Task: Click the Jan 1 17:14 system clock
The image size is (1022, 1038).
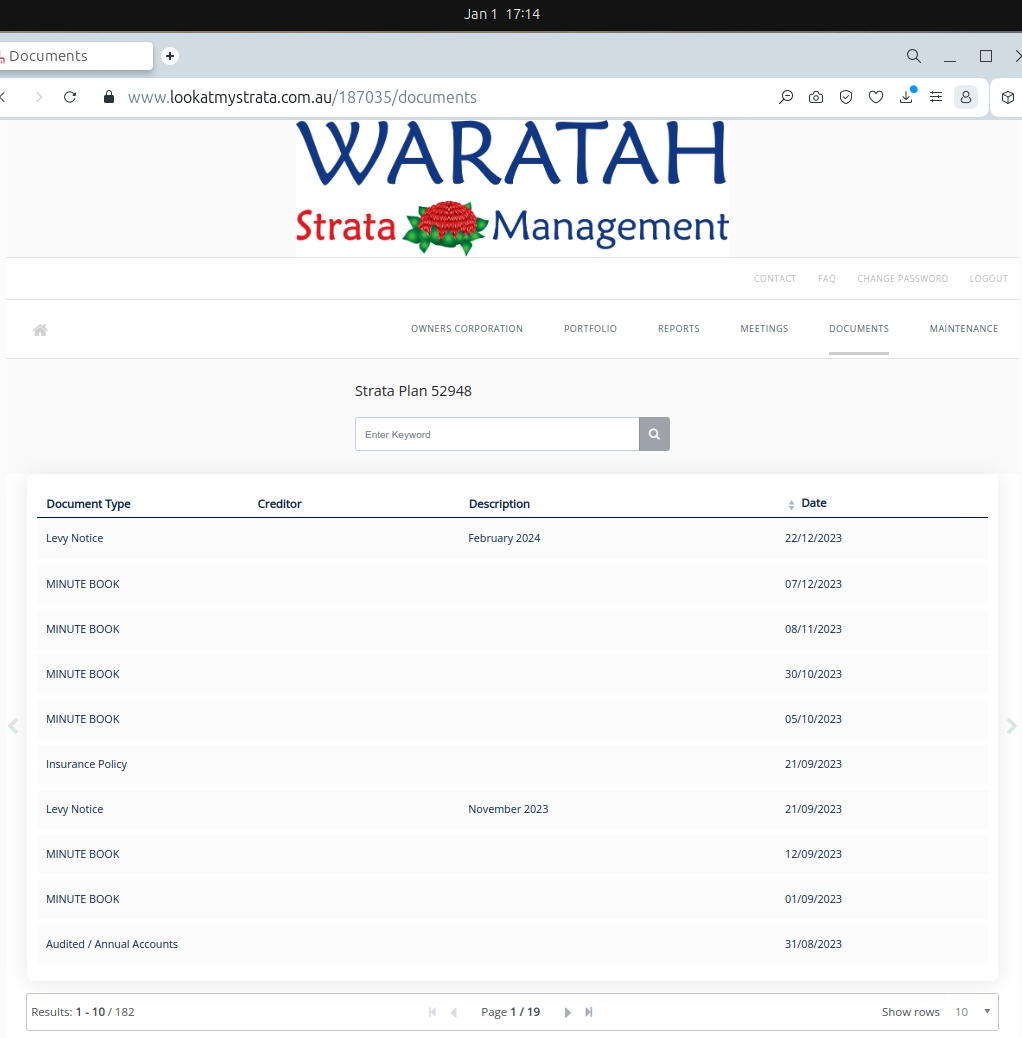Action: tap(502, 14)
